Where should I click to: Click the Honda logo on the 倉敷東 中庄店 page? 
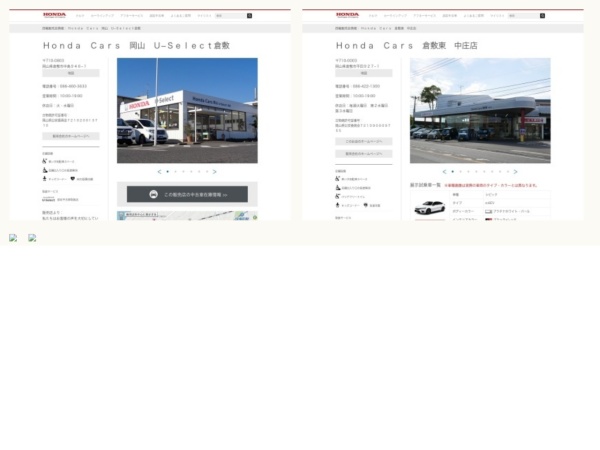pyautogui.click(x=347, y=15)
